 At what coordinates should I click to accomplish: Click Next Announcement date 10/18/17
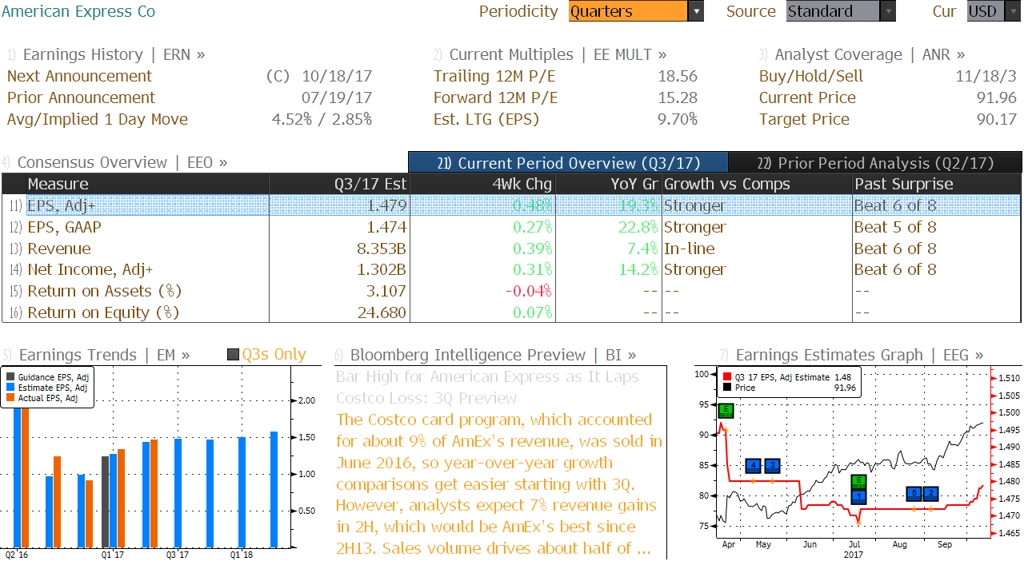pos(337,76)
